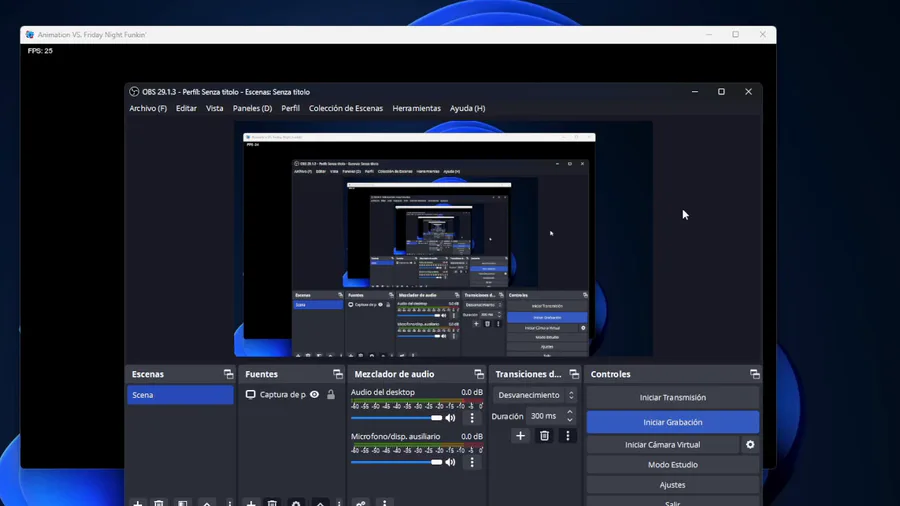This screenshot has height=506, width=900.
Task: Click the Audio del desktop level meter
Action: 417,402
